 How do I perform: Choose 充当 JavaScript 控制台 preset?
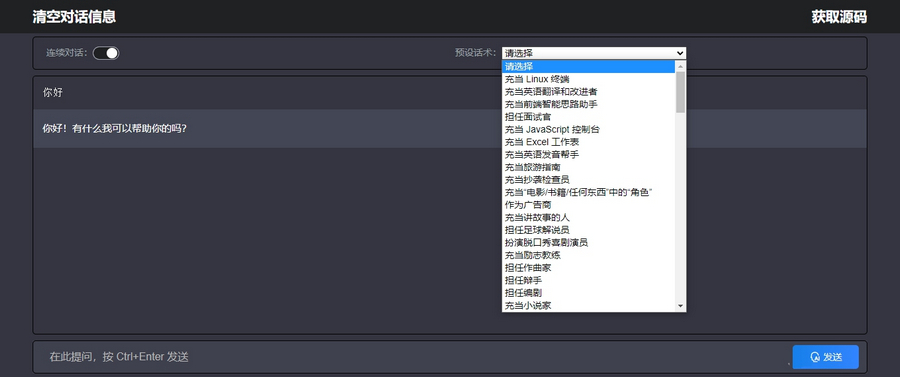pyautogui.click(x=588, y=130)
